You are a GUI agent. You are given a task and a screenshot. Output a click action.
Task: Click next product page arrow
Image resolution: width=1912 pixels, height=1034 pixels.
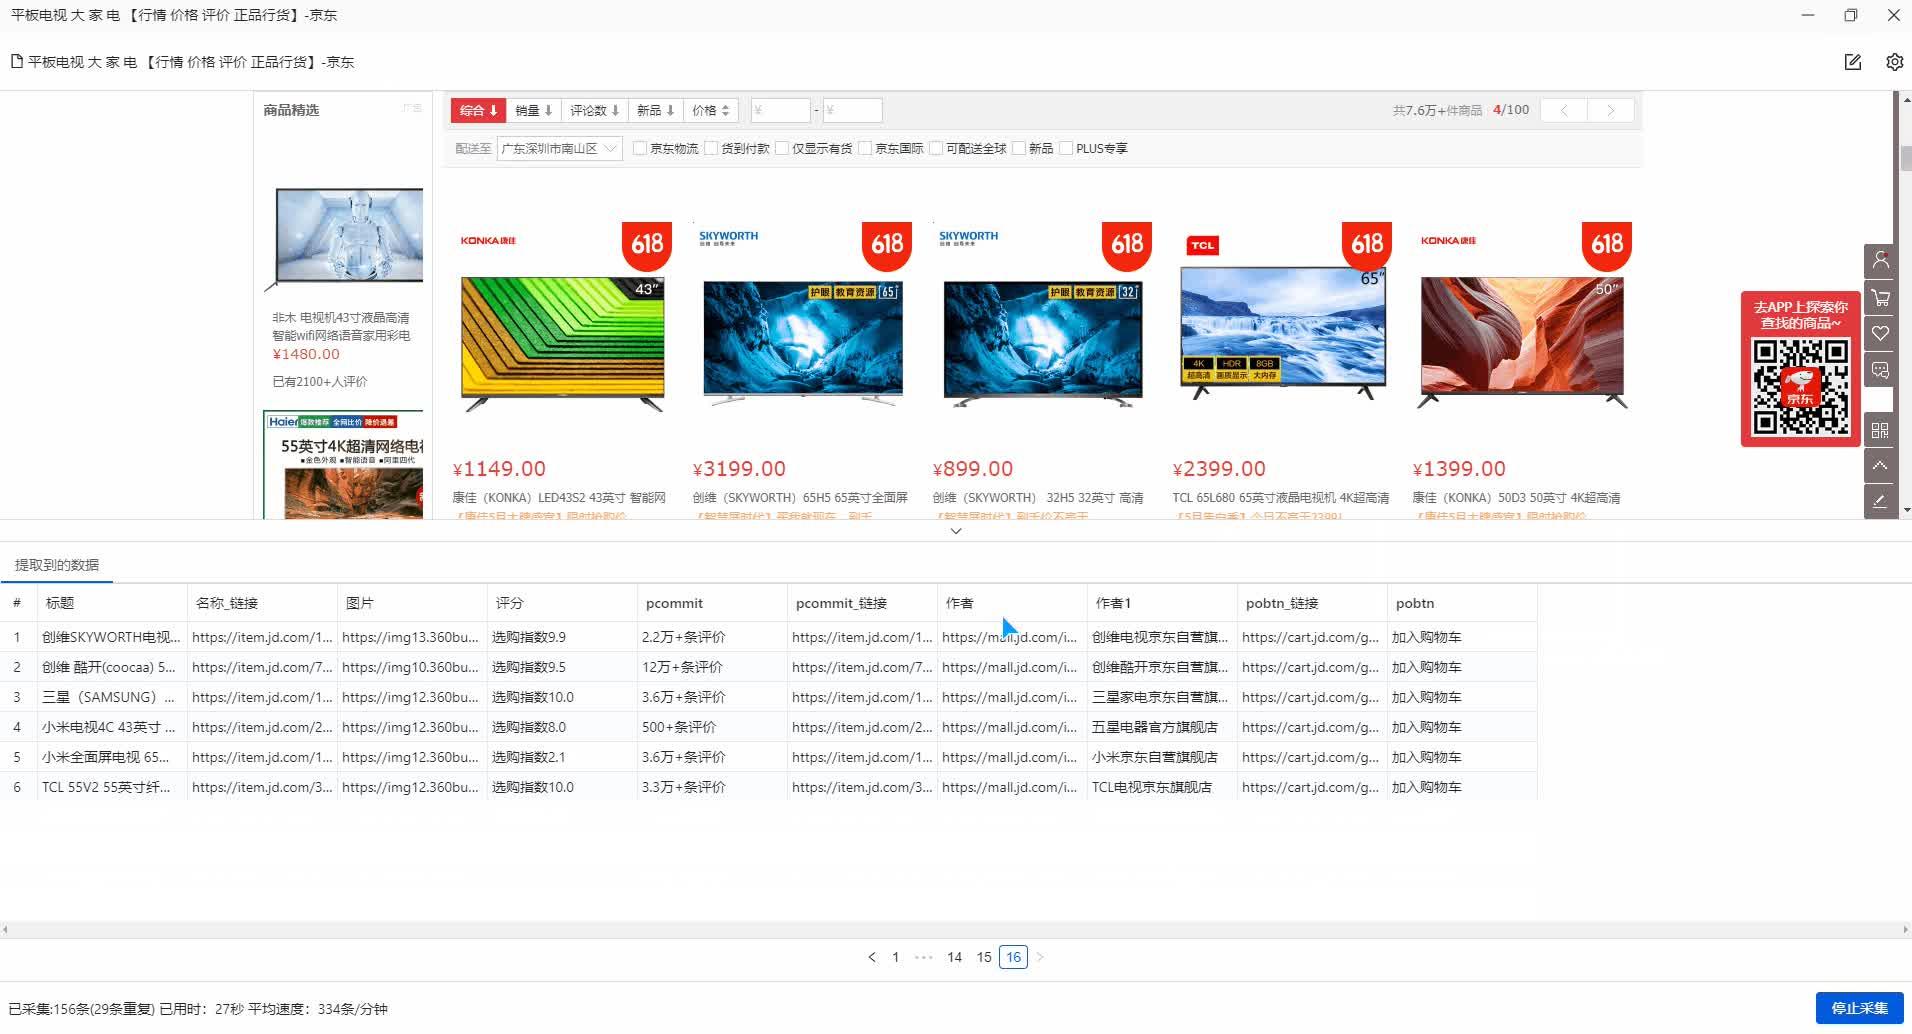[x=1610, y=110]
